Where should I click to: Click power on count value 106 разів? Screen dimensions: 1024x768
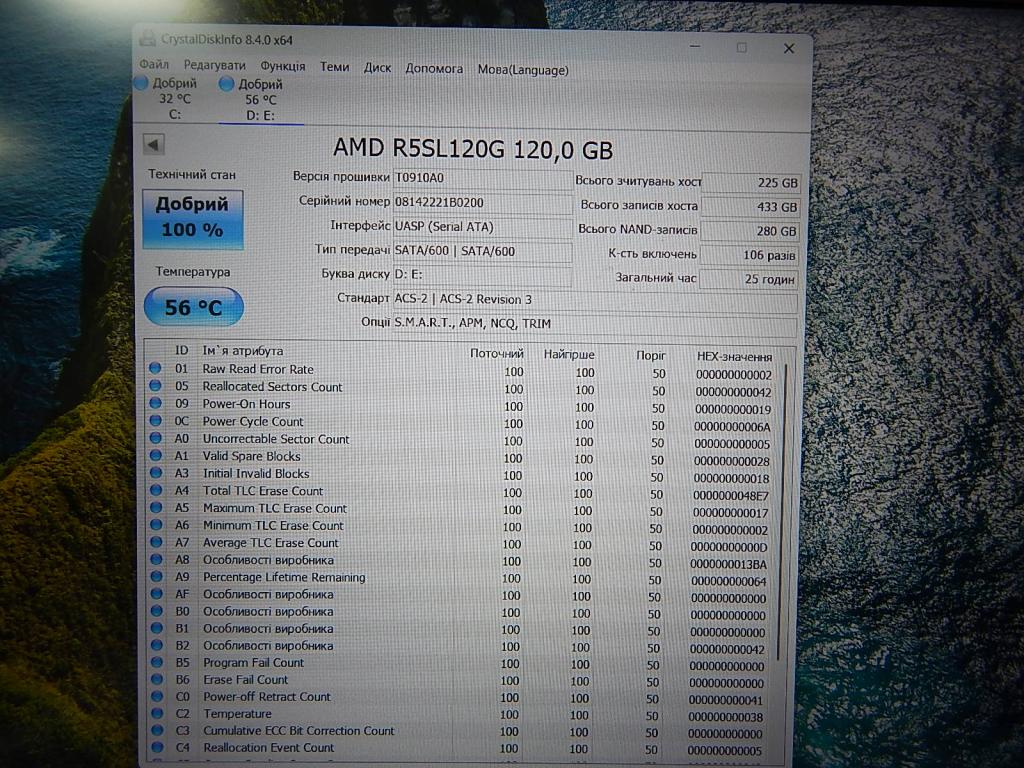pos(749,255)
